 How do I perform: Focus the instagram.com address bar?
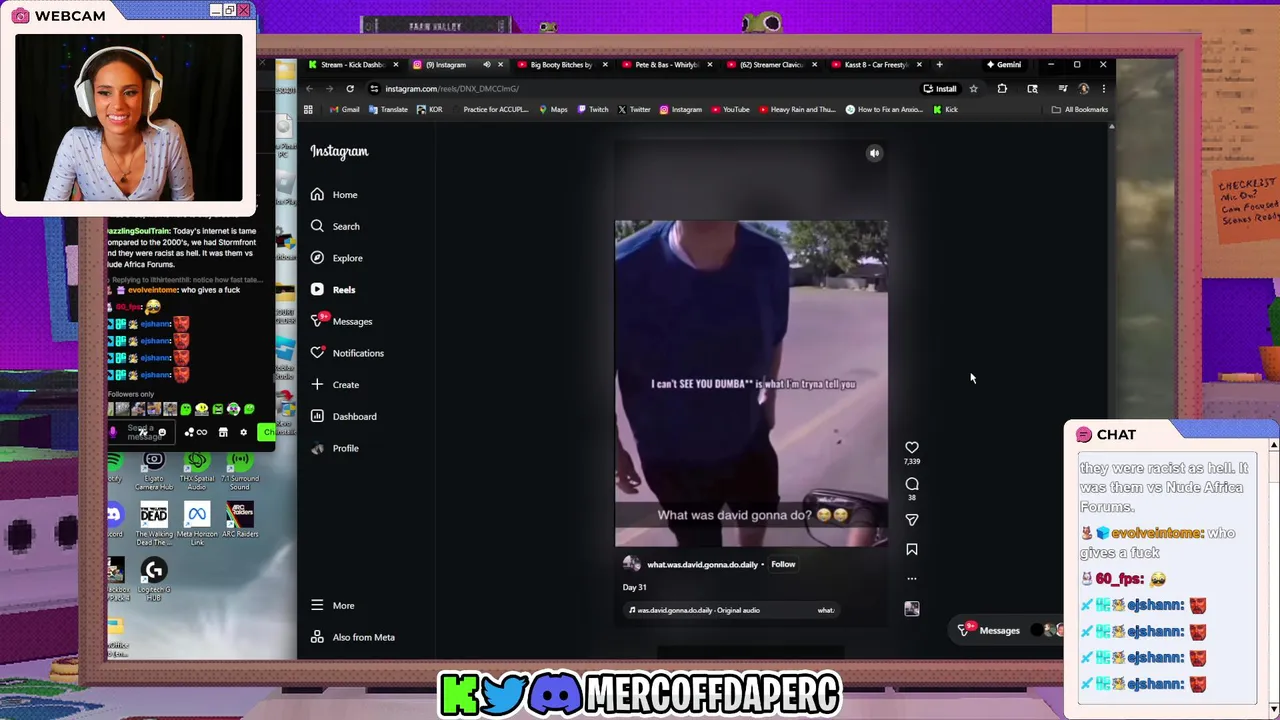(x=640, y=89)
